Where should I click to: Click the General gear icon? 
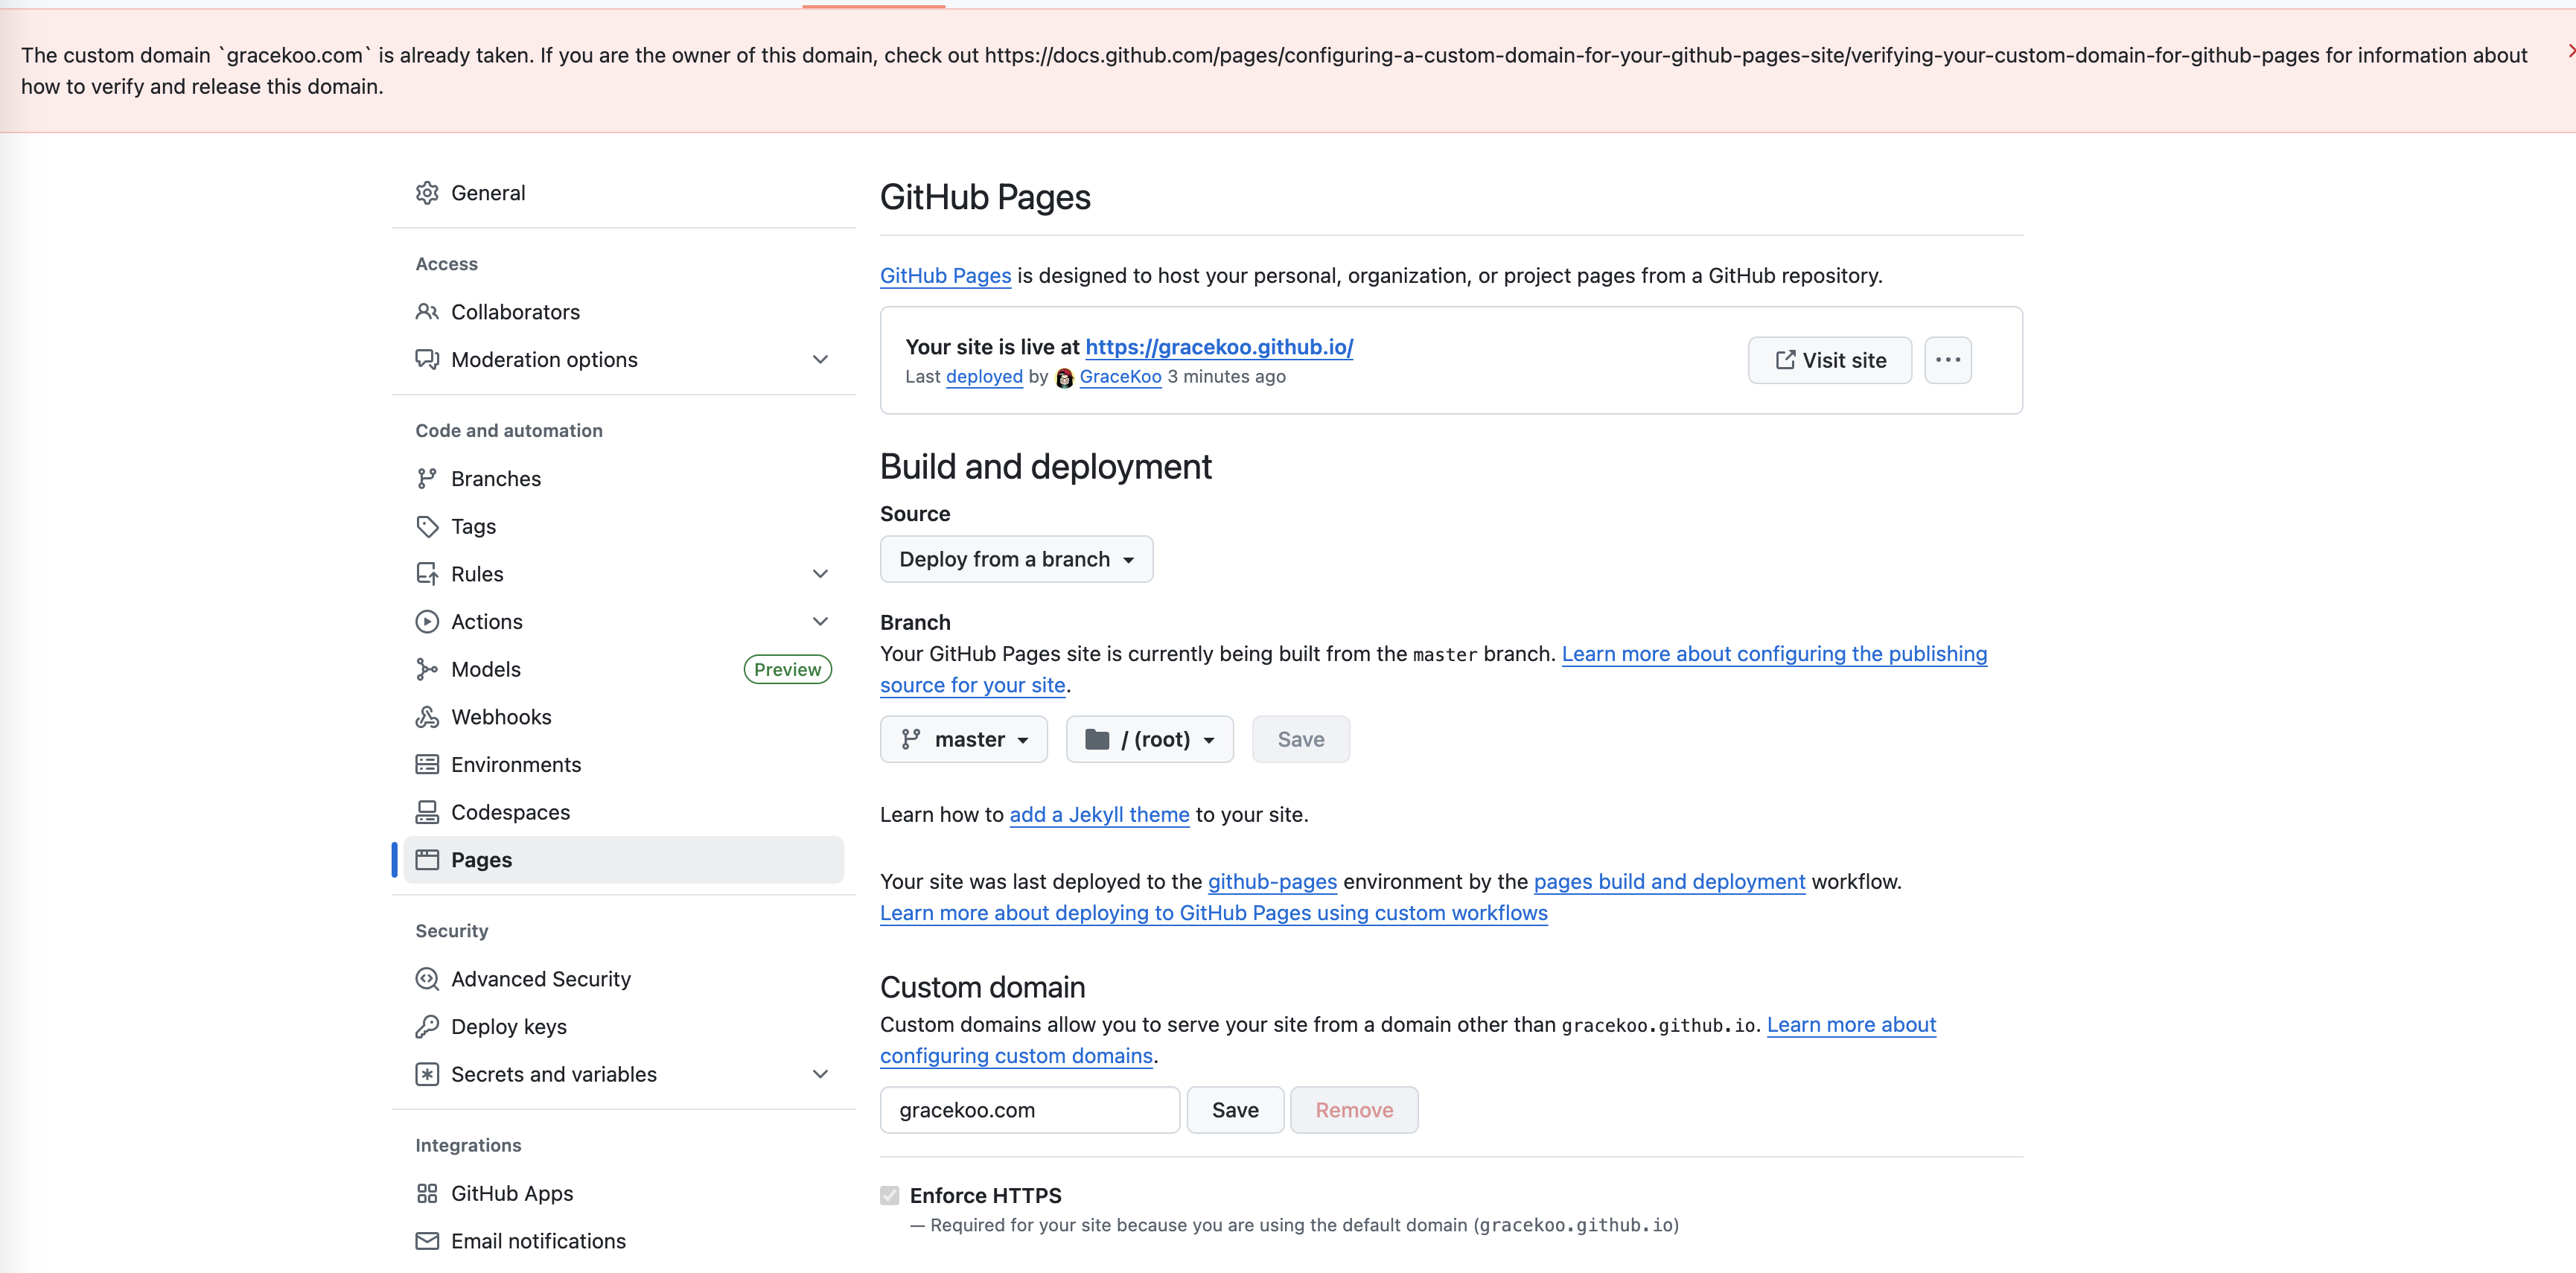click(427, 193)
